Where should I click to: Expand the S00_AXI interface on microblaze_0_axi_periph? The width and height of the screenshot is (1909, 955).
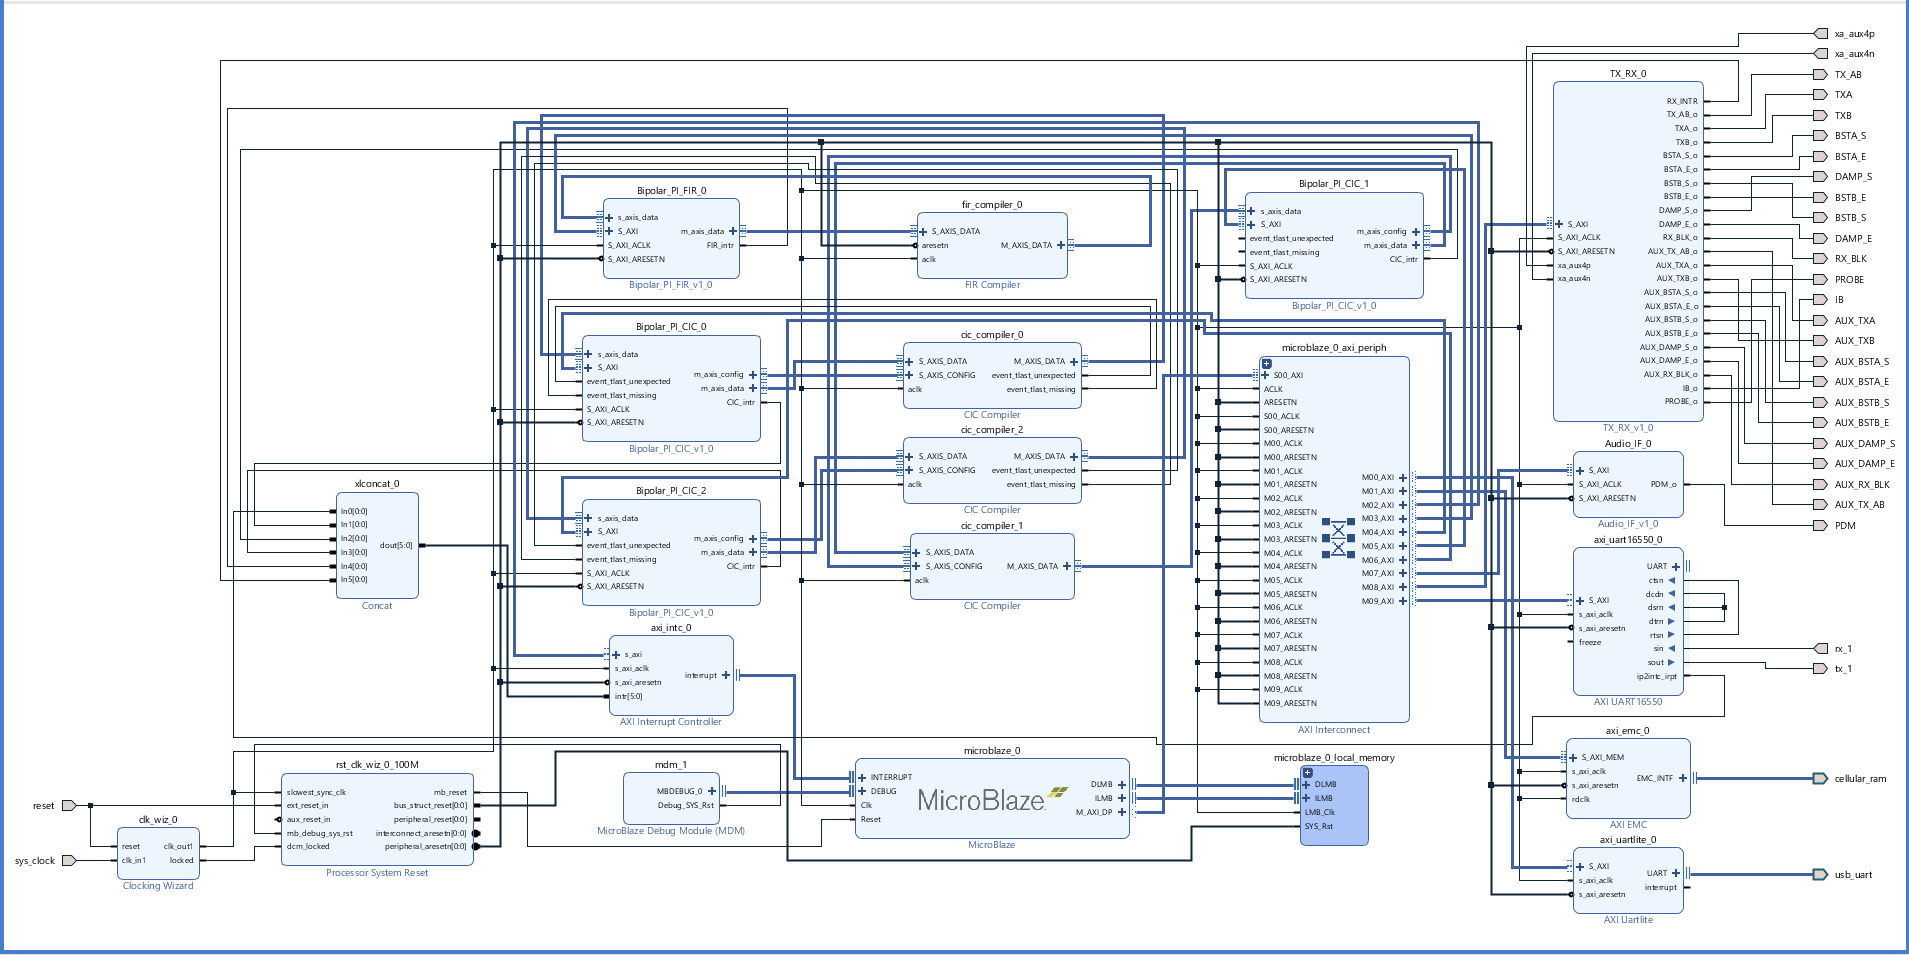1265,375
